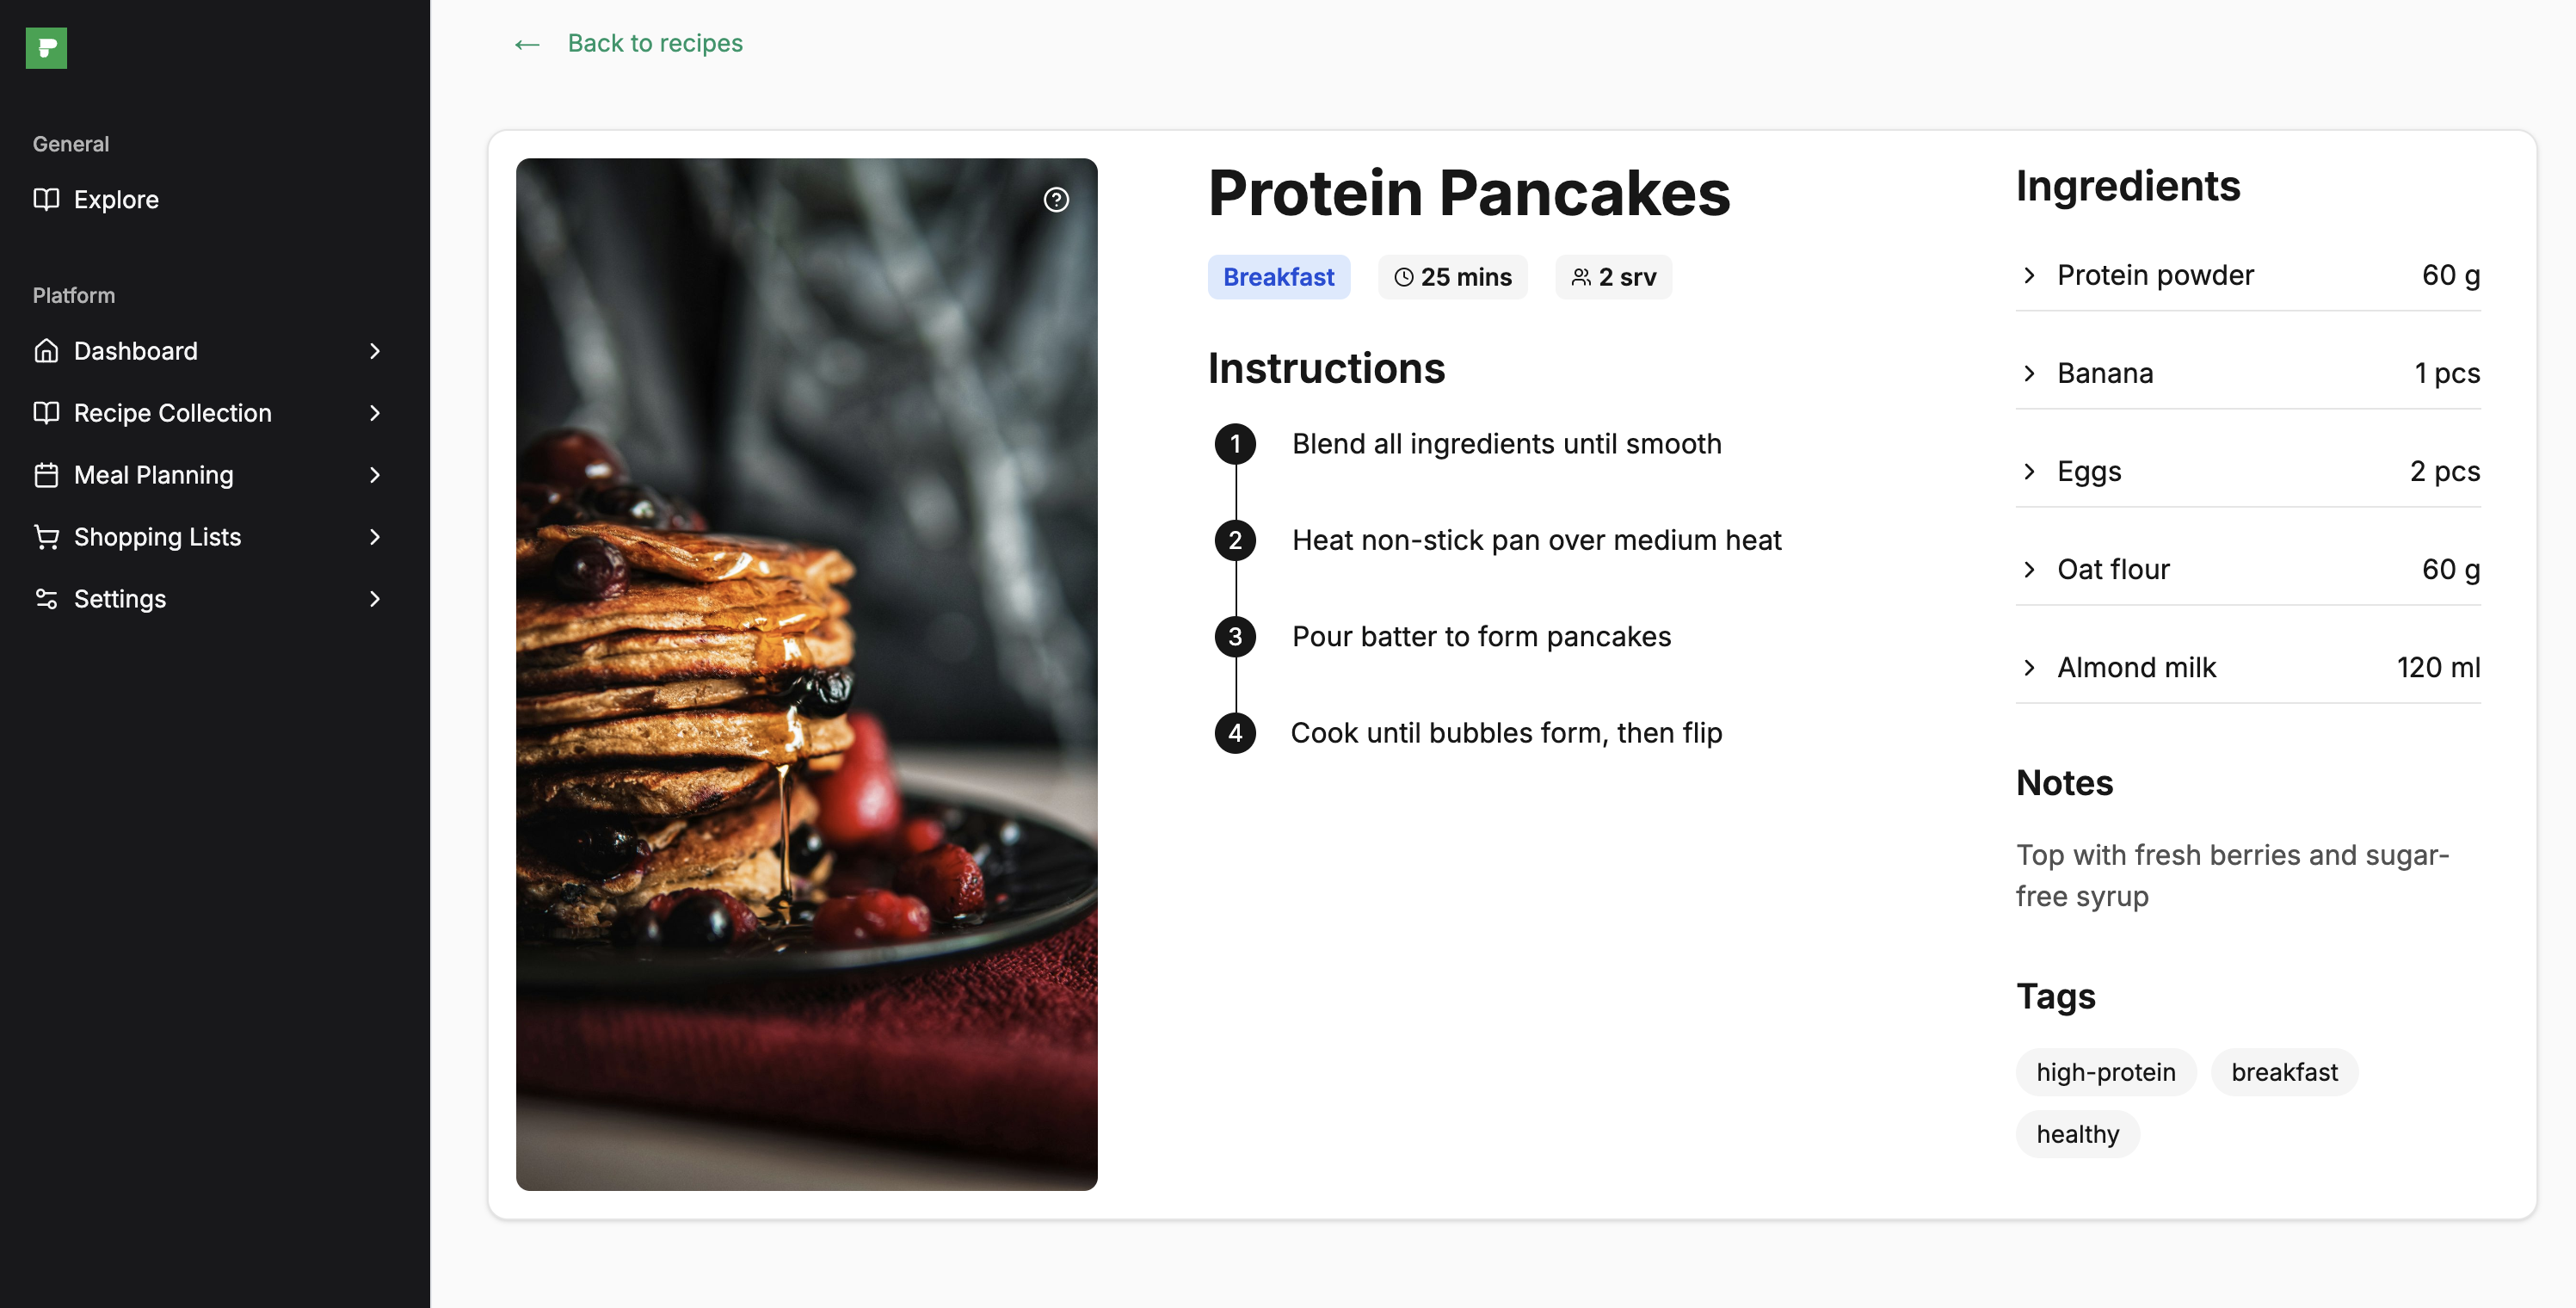
Task: Click the Breakfast category tag
Action: pos(1279,275)
